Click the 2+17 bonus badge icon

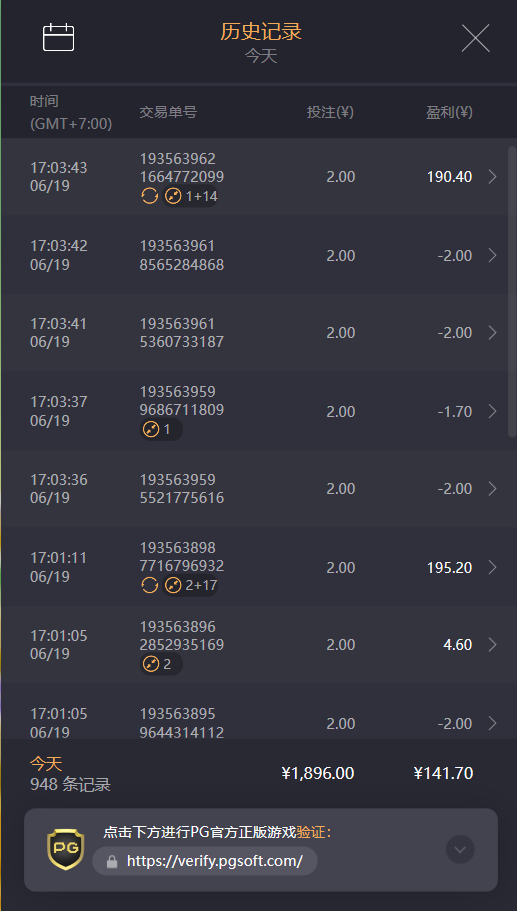click(x=173, y=585)
